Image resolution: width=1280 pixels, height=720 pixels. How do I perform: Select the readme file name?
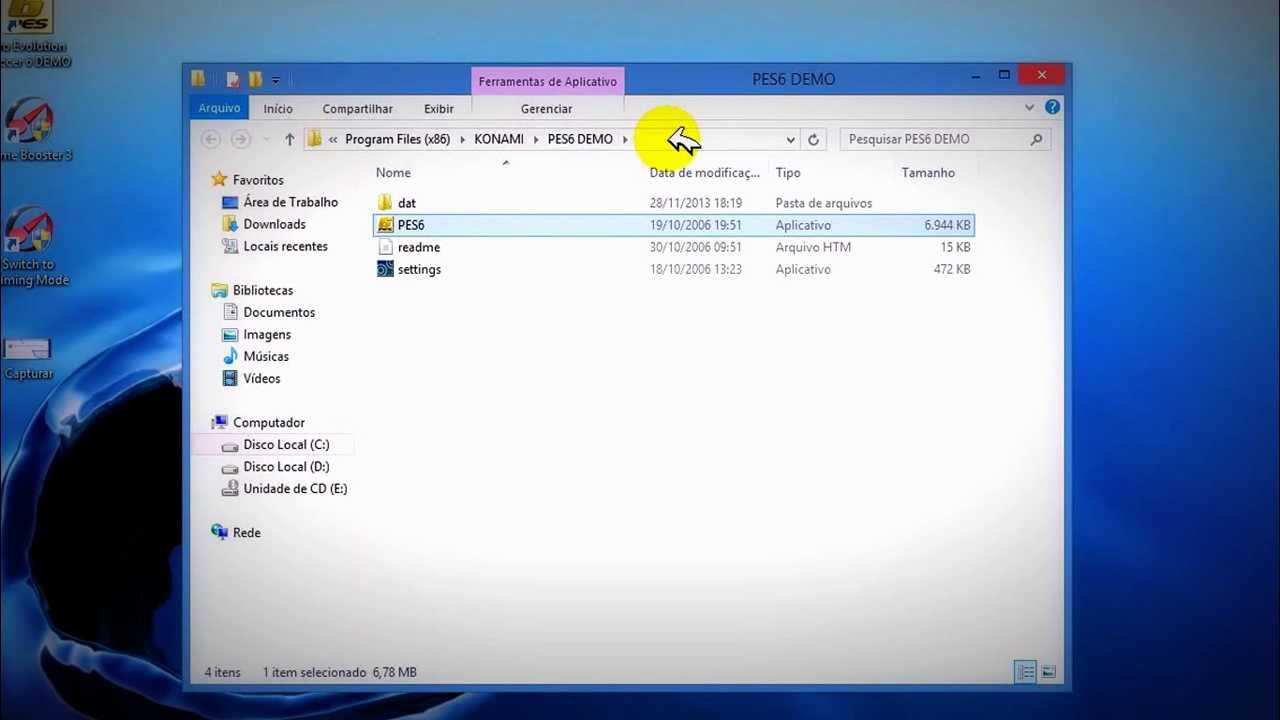tap(418, 247)
